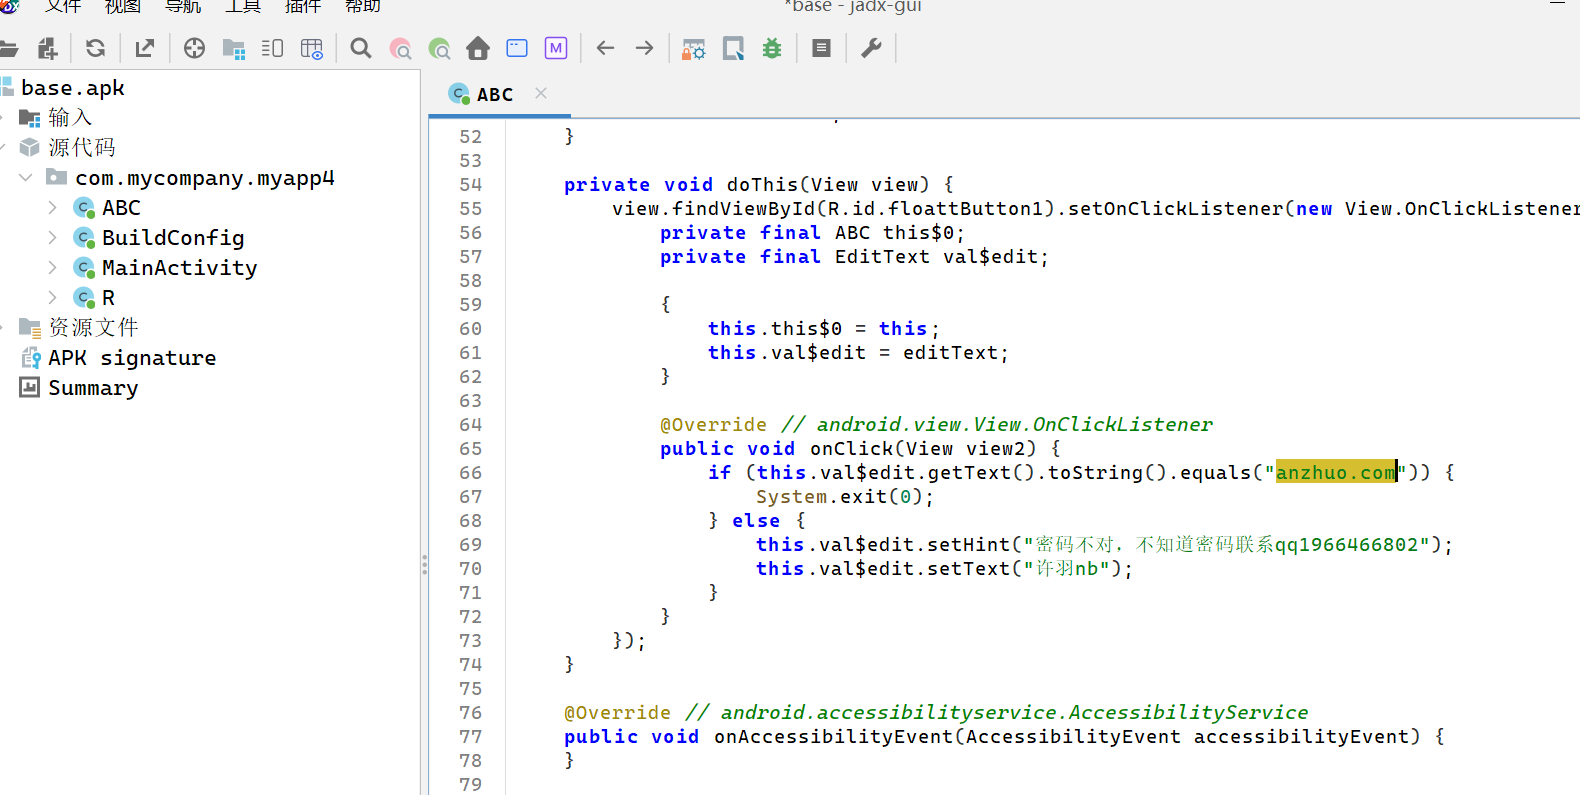The height and width of the screenshot is (795, 1580).
Task: Reload the project with the refresh icon
Action: click(95, 48)
